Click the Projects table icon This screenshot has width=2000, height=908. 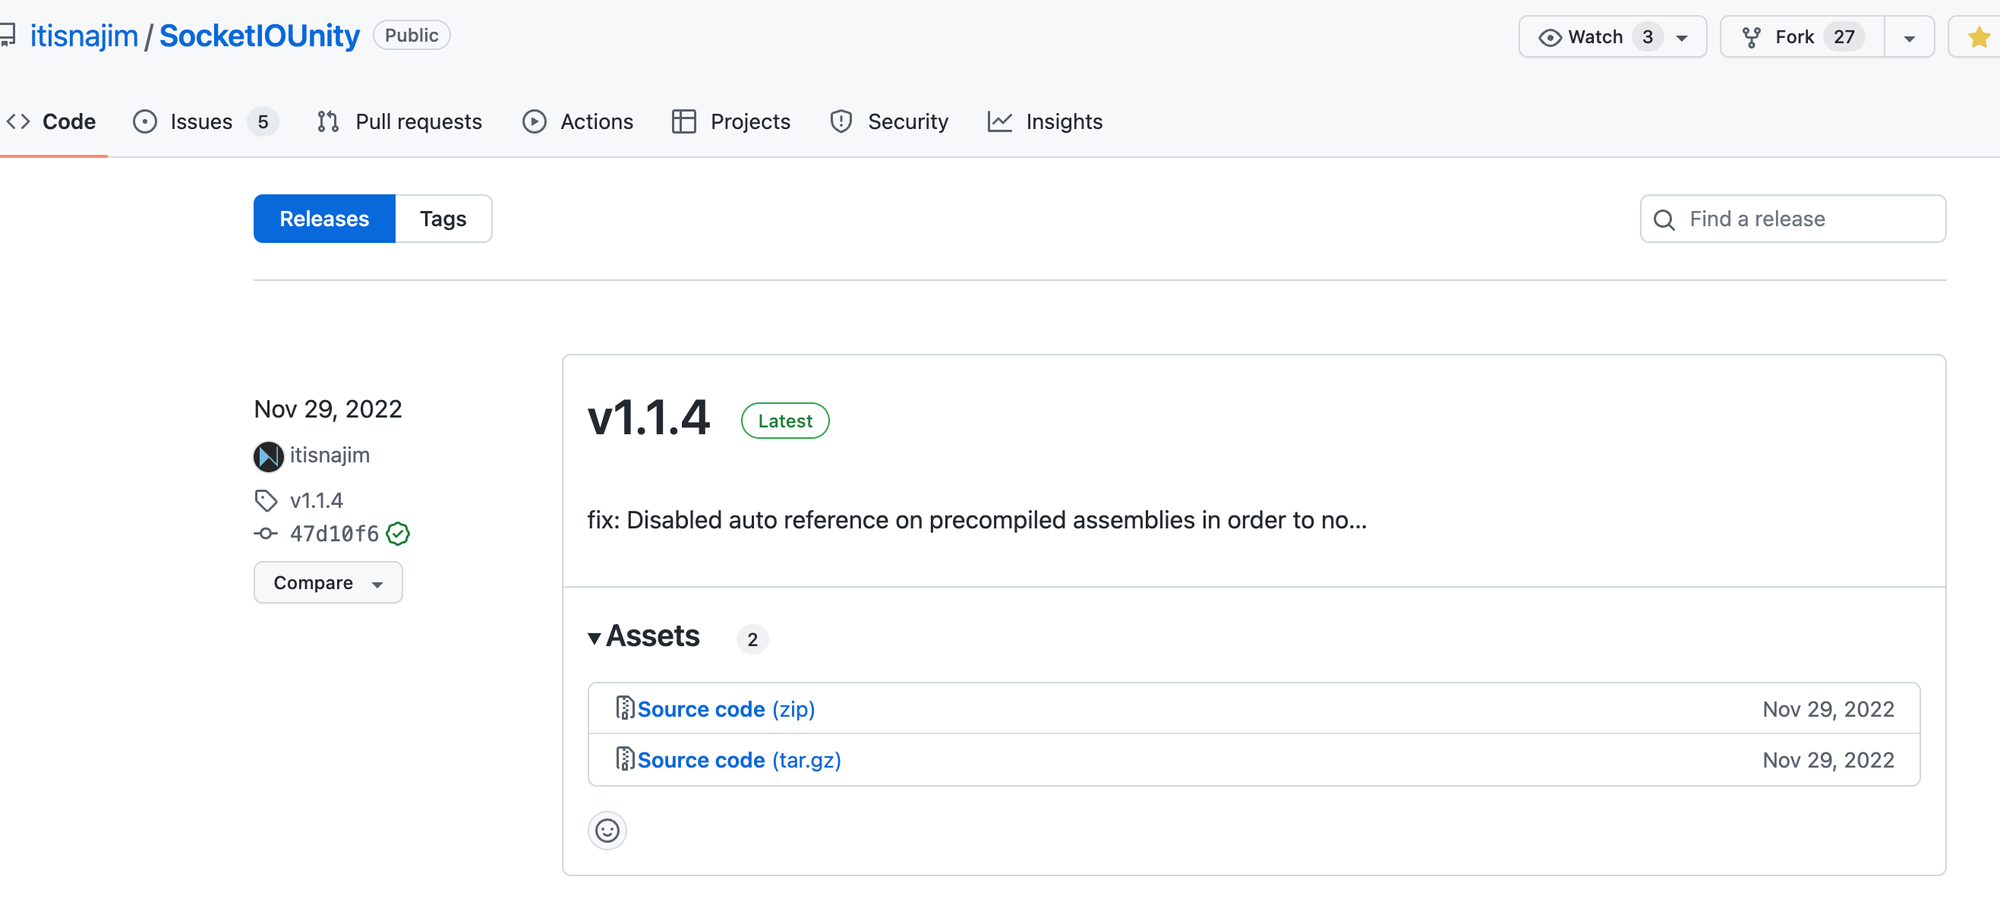click(x=684, y=122)
